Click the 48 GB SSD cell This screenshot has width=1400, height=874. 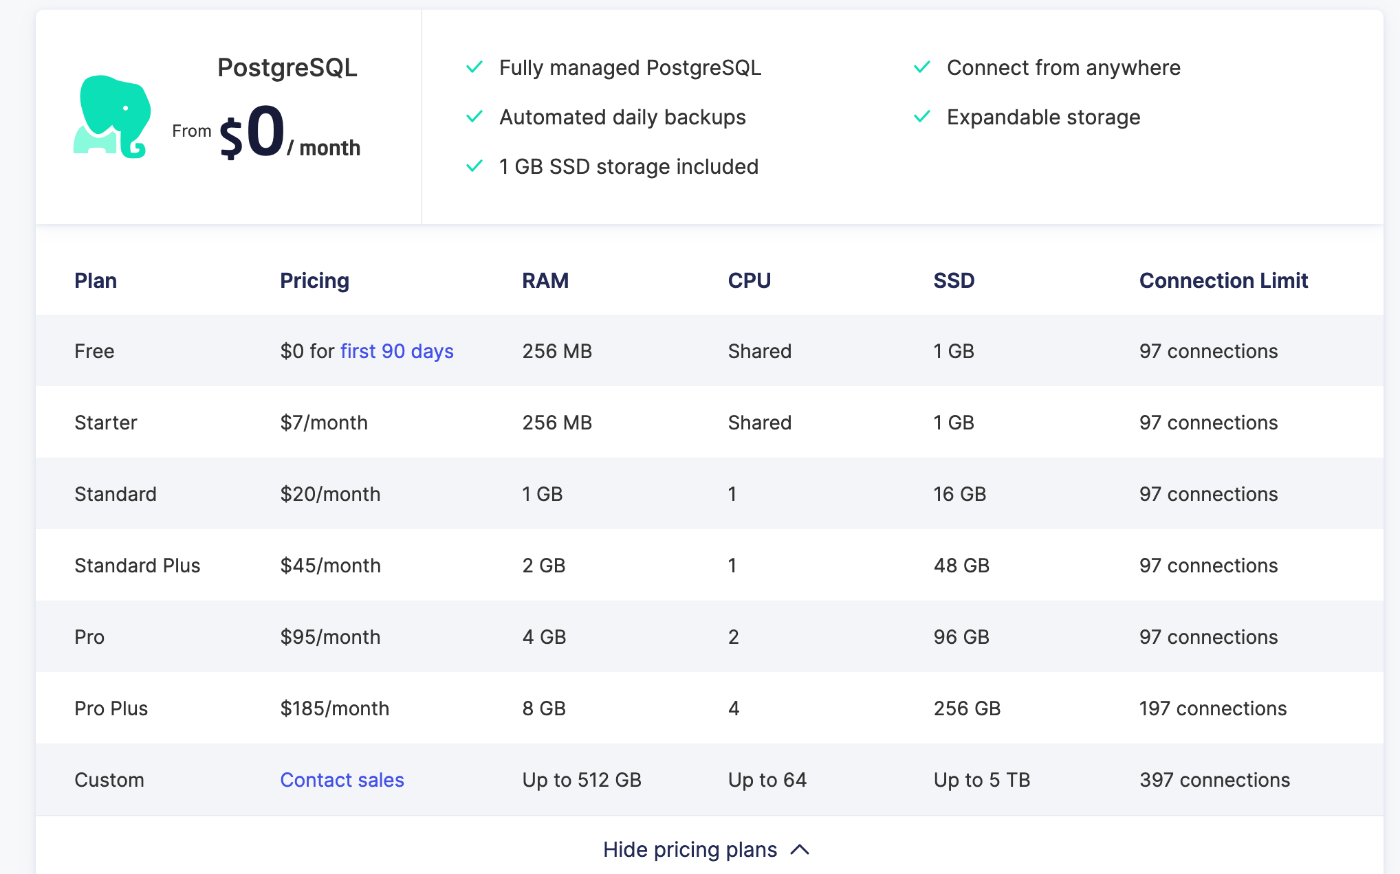[962, 566]
